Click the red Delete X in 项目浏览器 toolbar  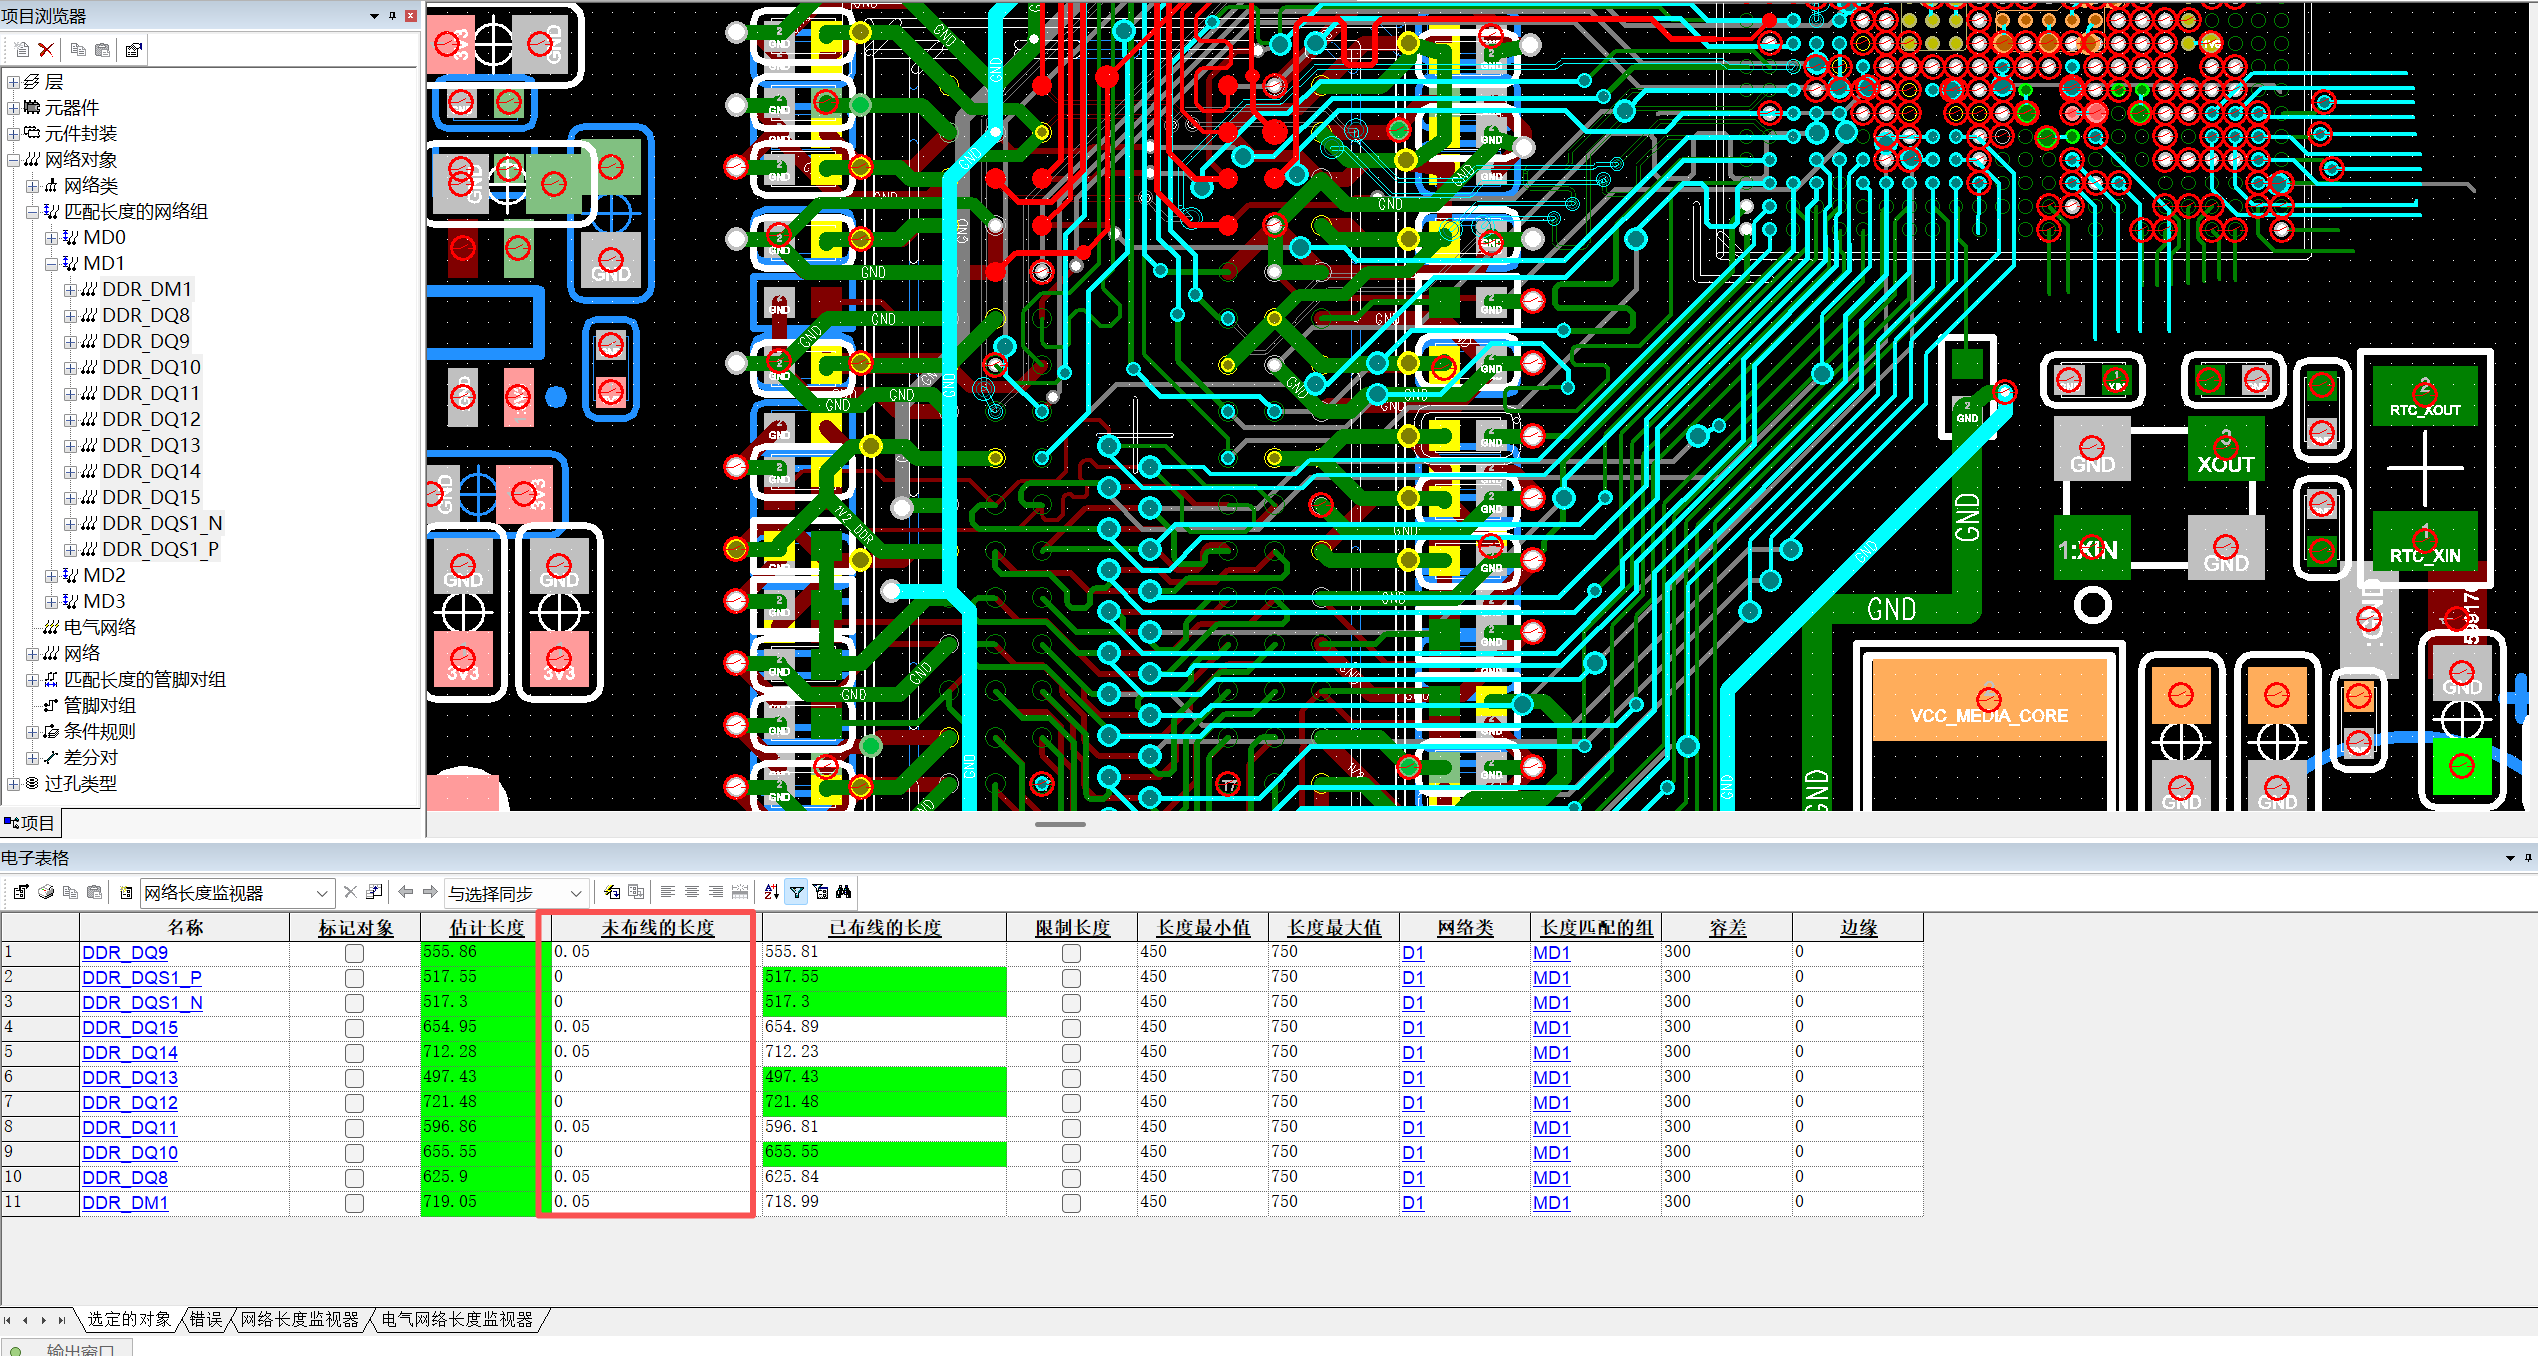(46, 50)
